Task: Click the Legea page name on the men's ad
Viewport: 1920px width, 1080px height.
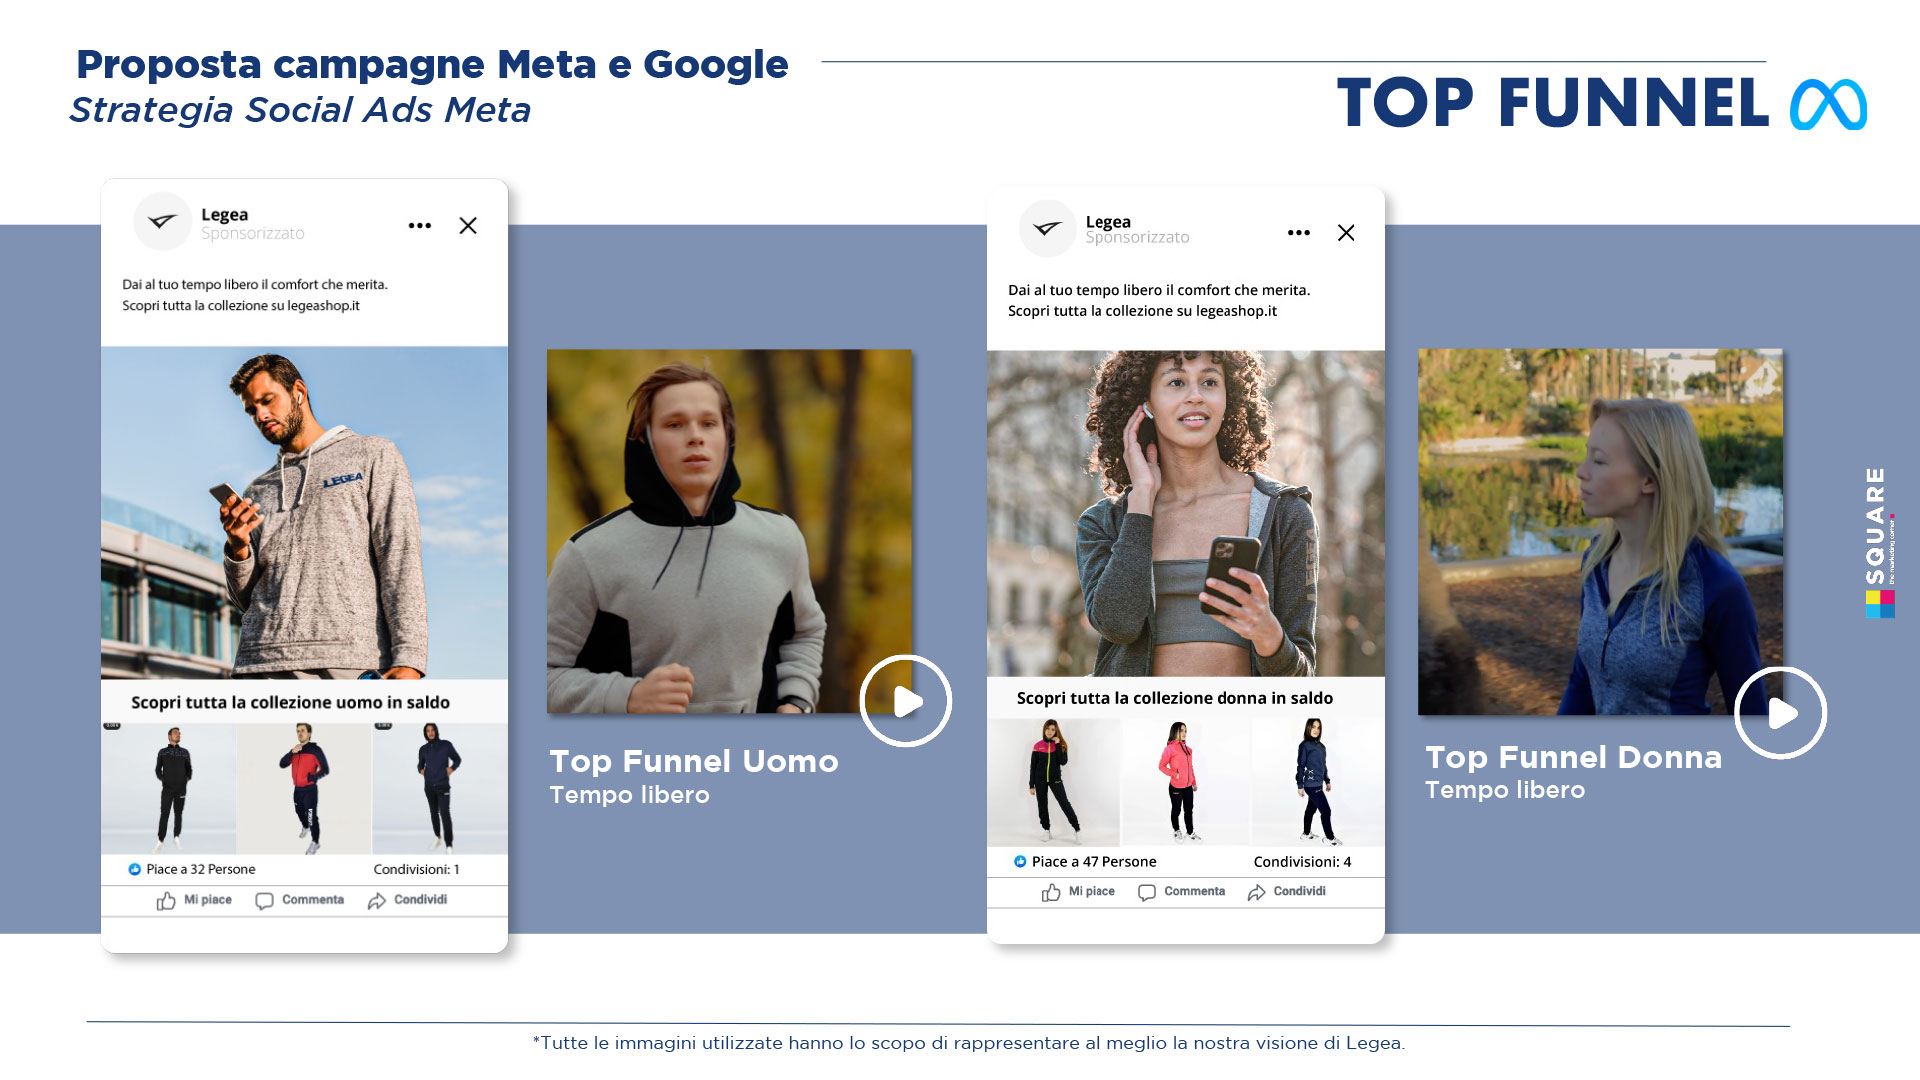Action: (224, 214)
